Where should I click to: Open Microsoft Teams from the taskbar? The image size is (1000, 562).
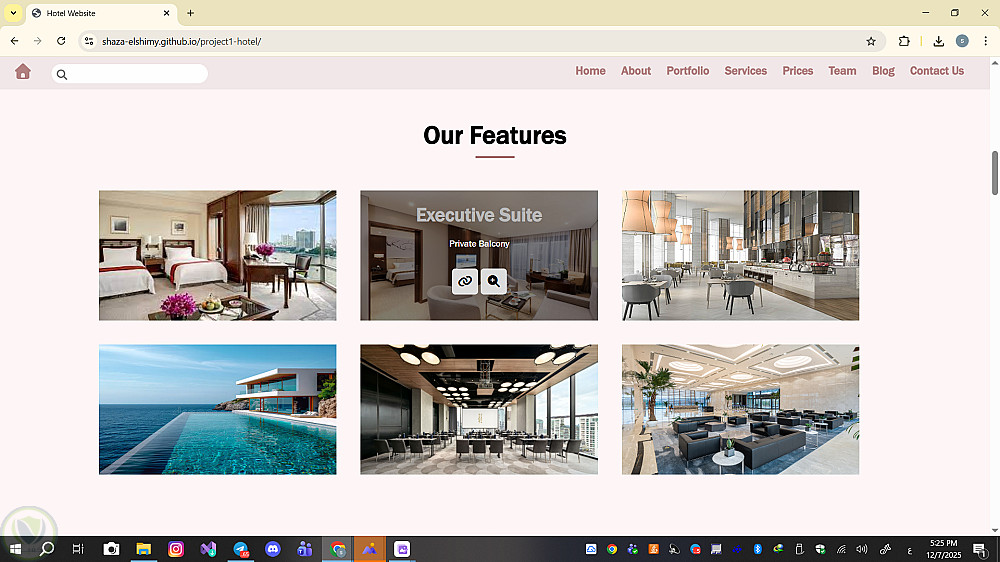click(305, 549)
